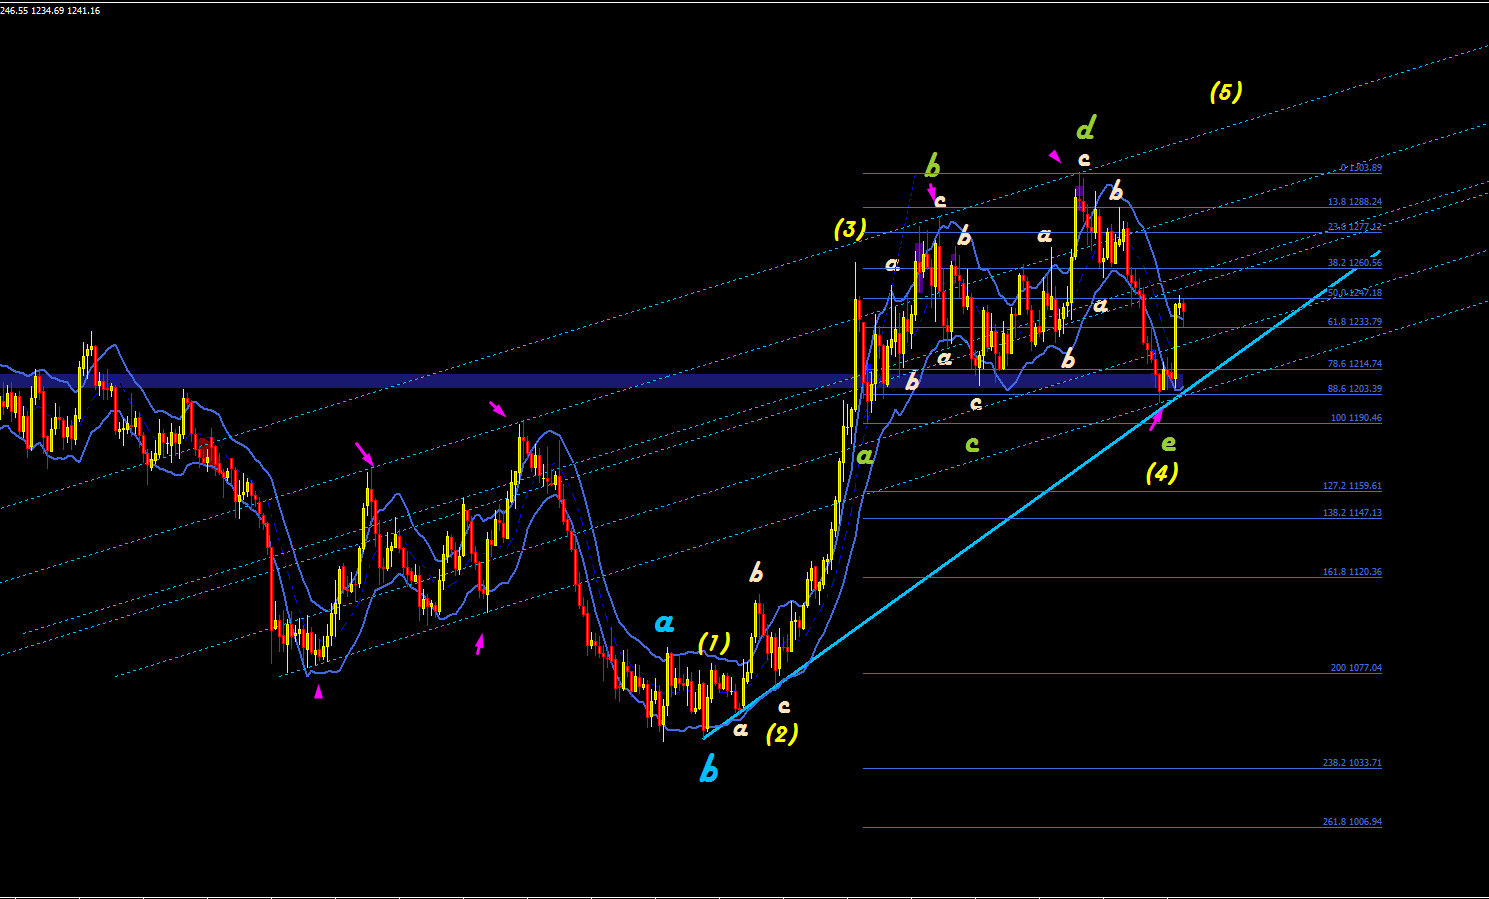Click the Fibonacci level label '127.2 1159.61'
Image resolution: width=1489 pixels, height=899 pixels.
1352,486
